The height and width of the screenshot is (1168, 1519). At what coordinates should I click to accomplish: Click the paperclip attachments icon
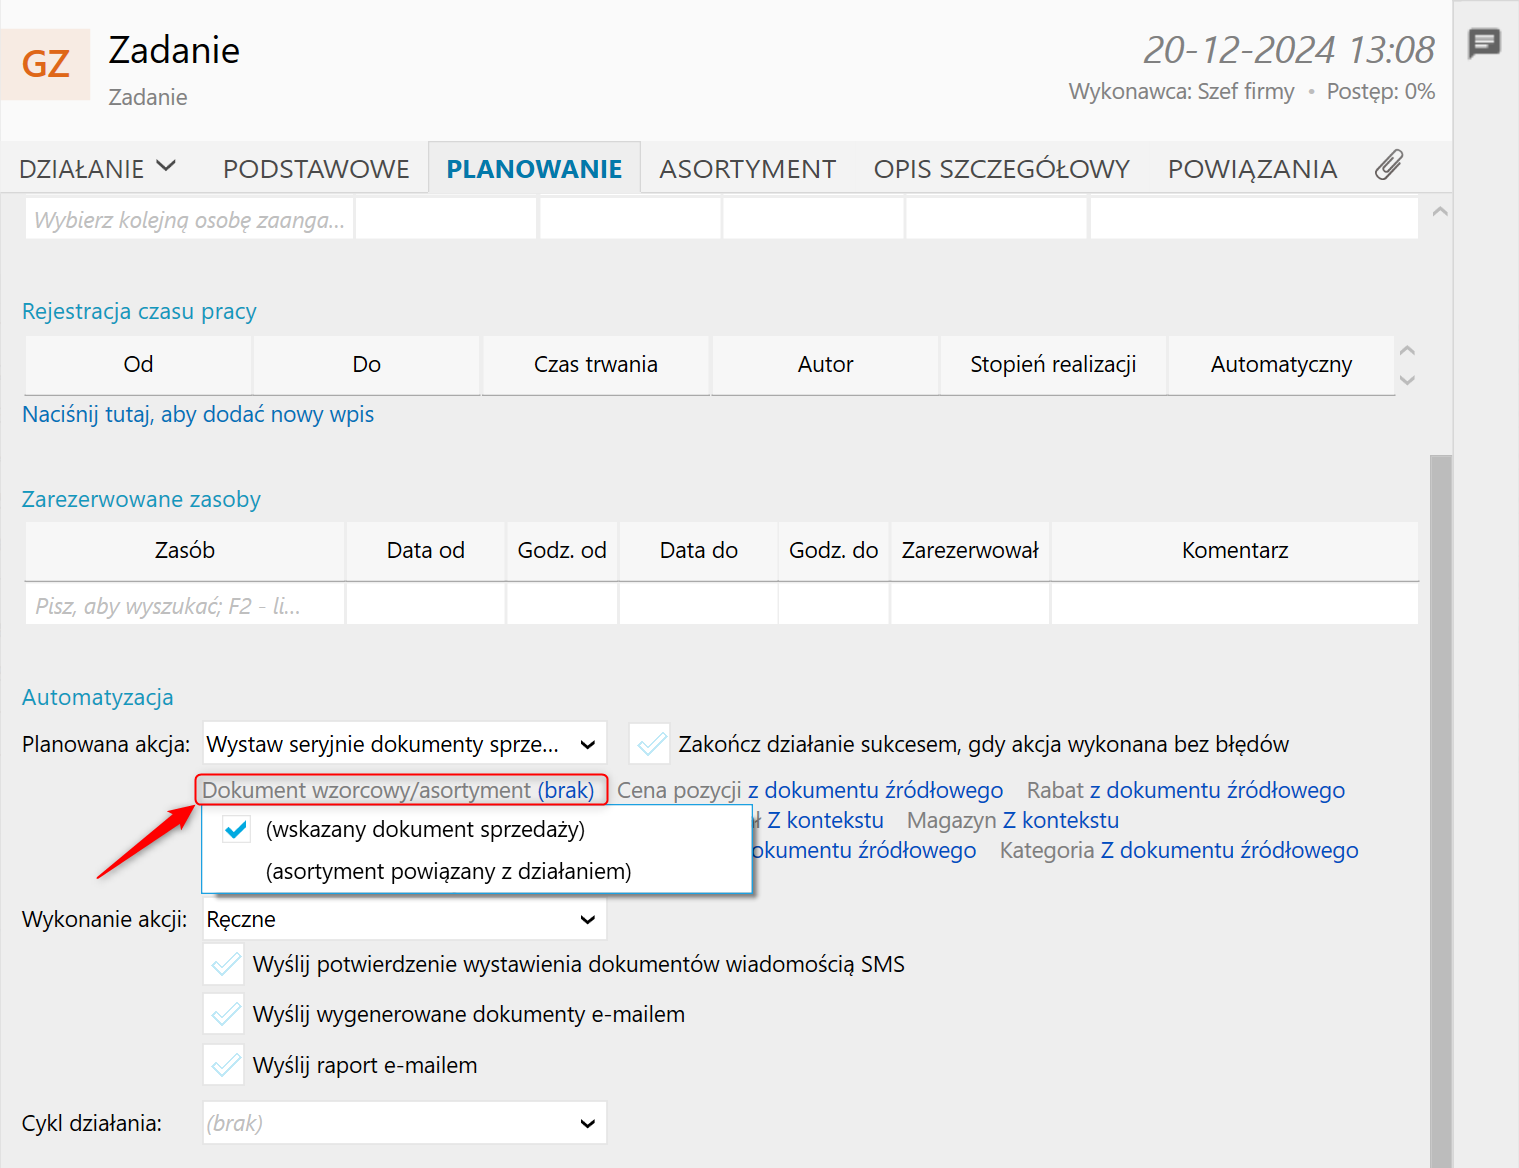click(x=1388, y=166)
